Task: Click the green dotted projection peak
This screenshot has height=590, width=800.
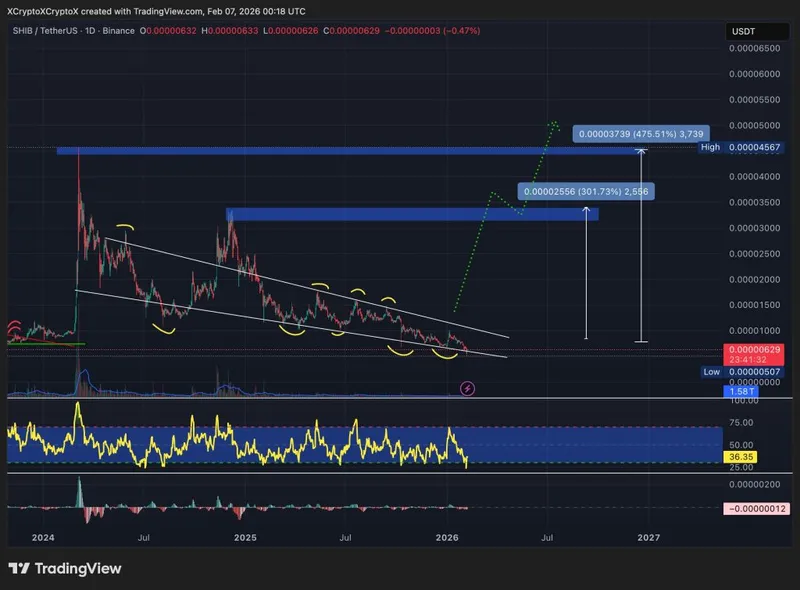Action: click(x=553, y=124)
